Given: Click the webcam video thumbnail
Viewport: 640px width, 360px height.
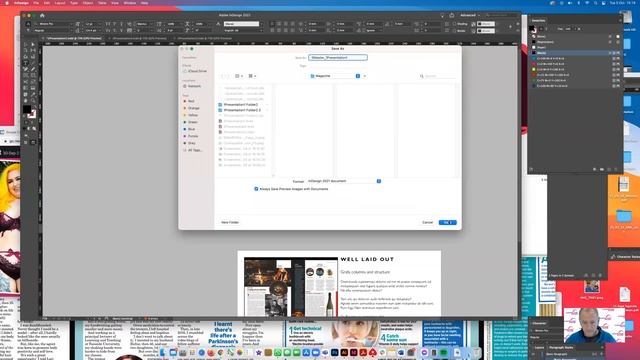Looking at the screenshot, I should point(594,325).
